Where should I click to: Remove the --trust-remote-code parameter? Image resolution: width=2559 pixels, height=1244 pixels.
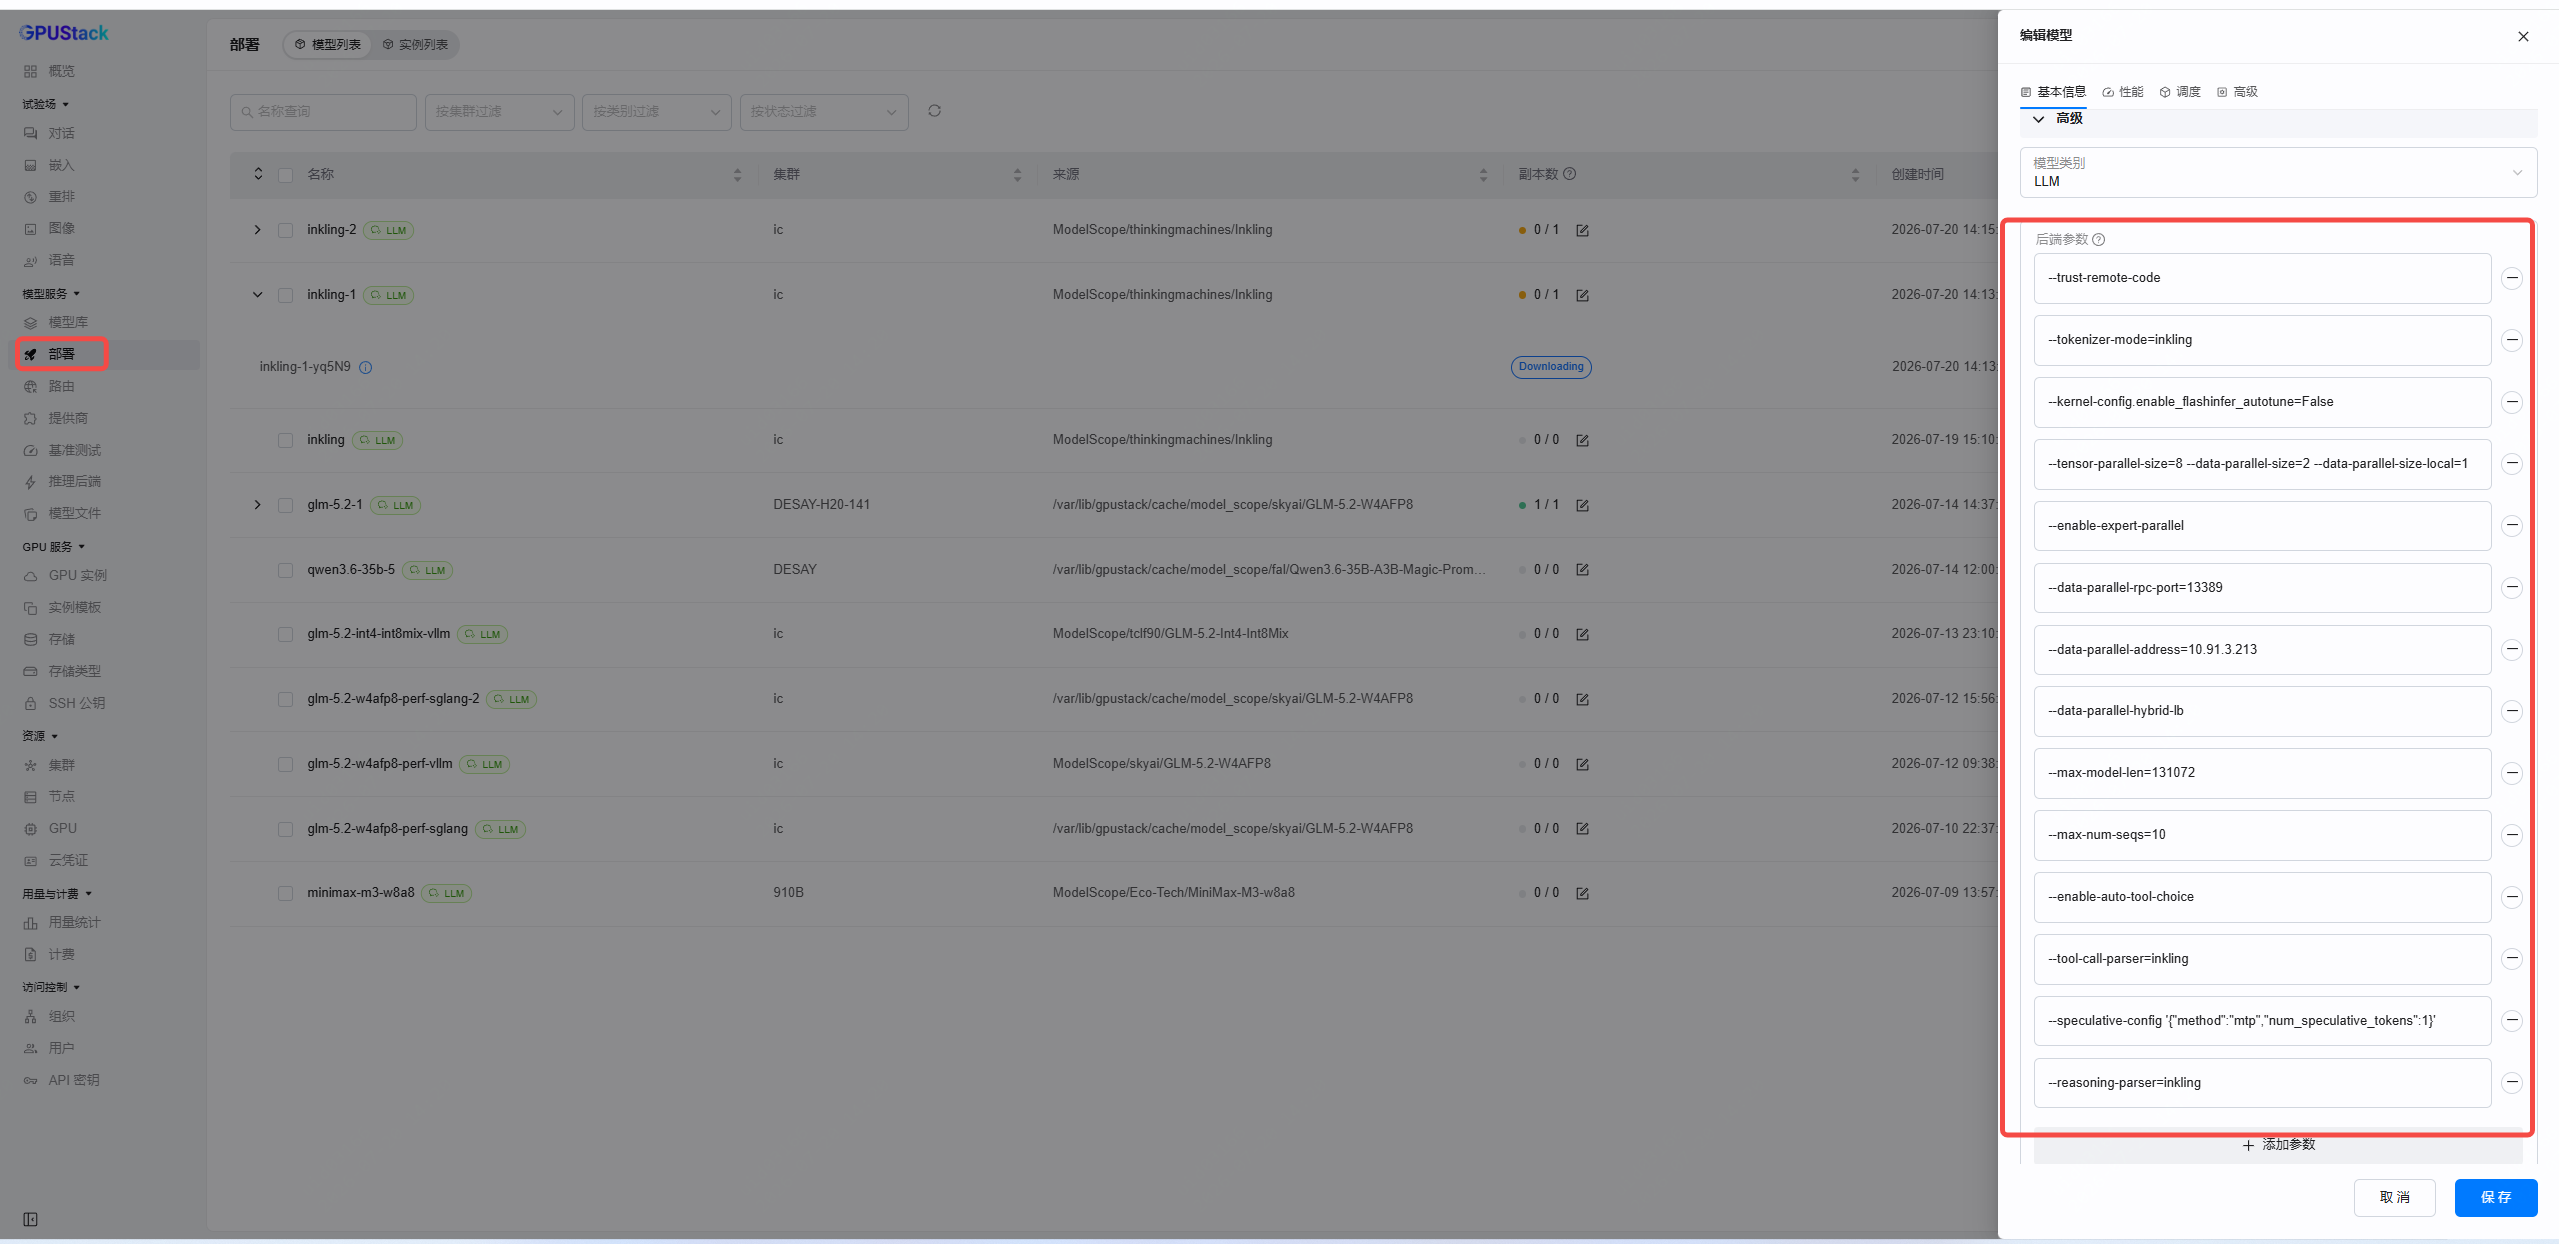click(2511, 278)
